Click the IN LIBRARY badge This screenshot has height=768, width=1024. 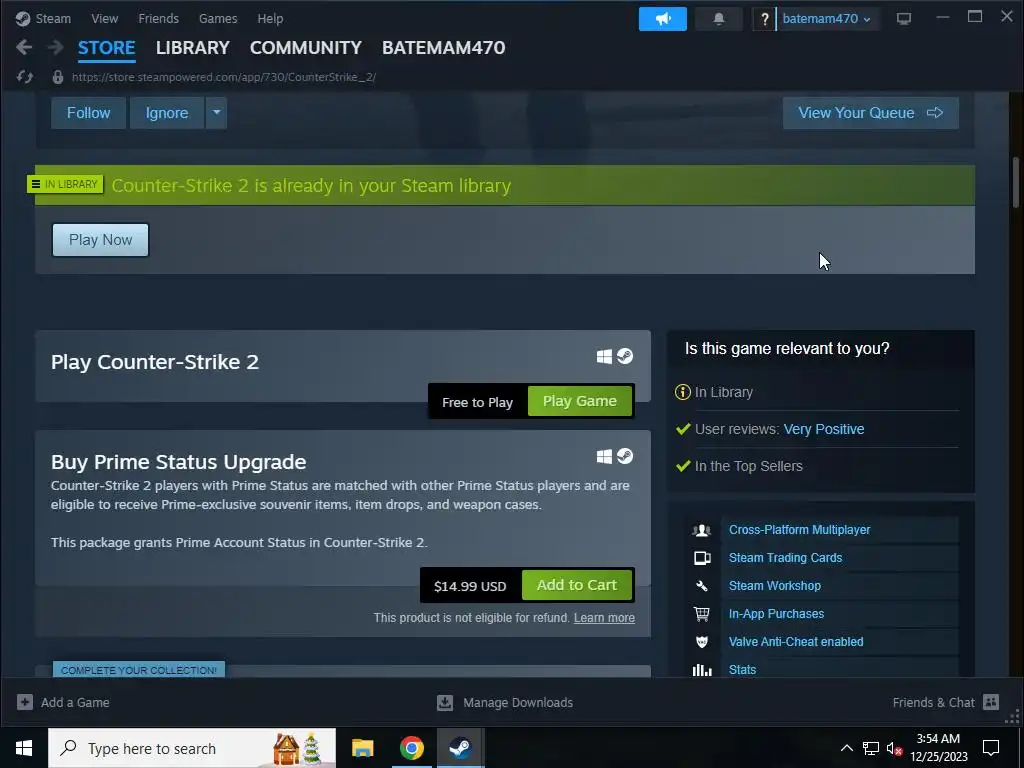(x=65, y=184)
